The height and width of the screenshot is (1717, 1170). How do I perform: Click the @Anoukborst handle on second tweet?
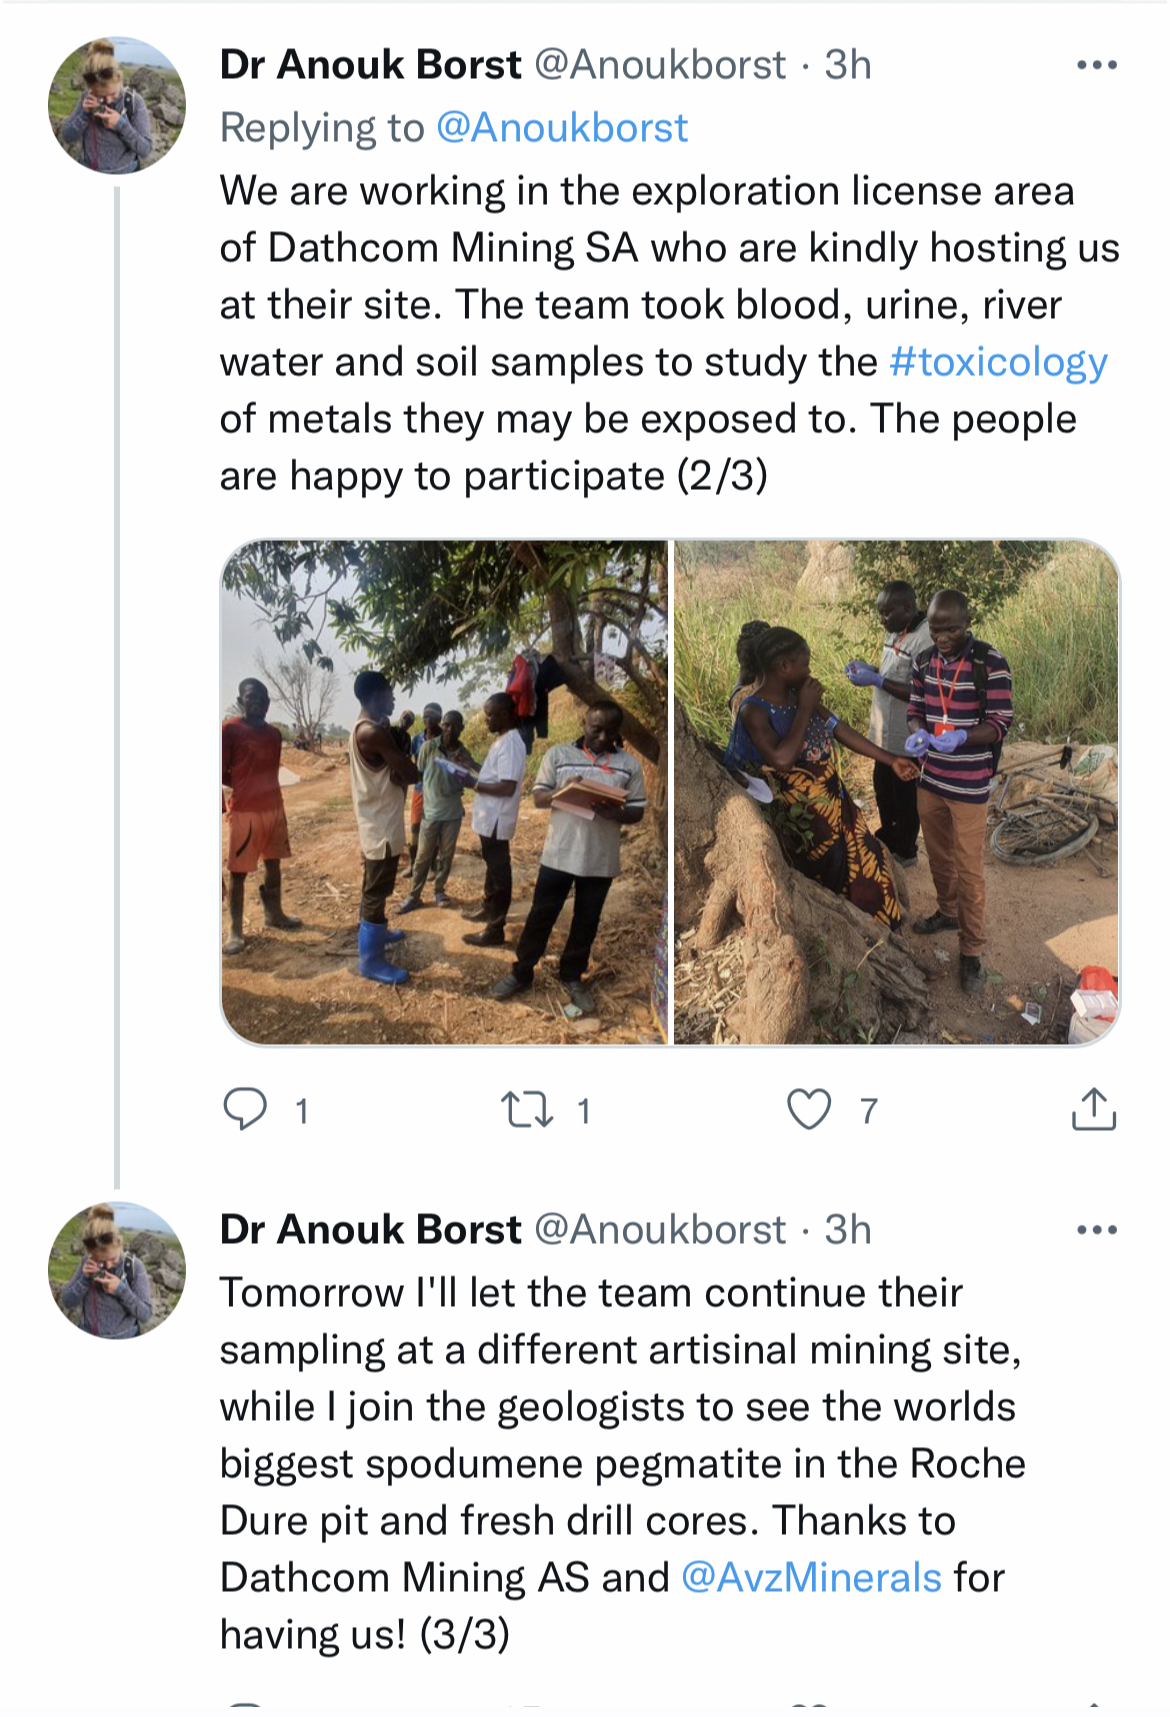pos(660,1230)
